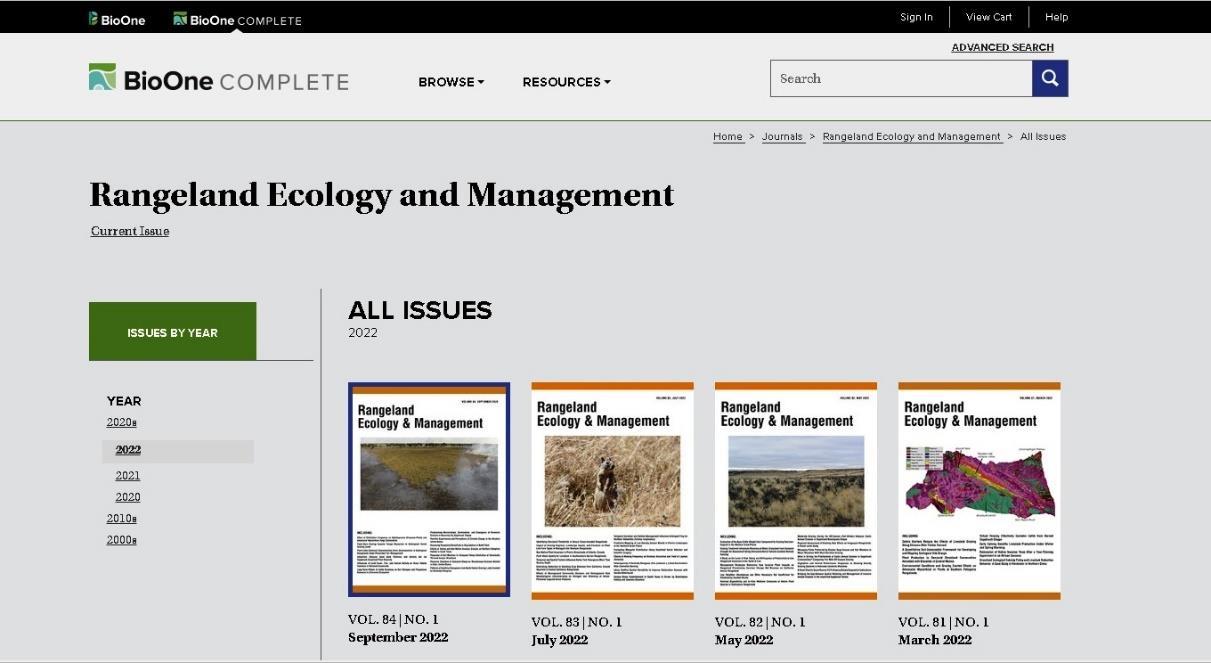The height and width of the screenshot is (663, 1211).
Task: Go to Home breadcrumb
Action: pos(728,137)
